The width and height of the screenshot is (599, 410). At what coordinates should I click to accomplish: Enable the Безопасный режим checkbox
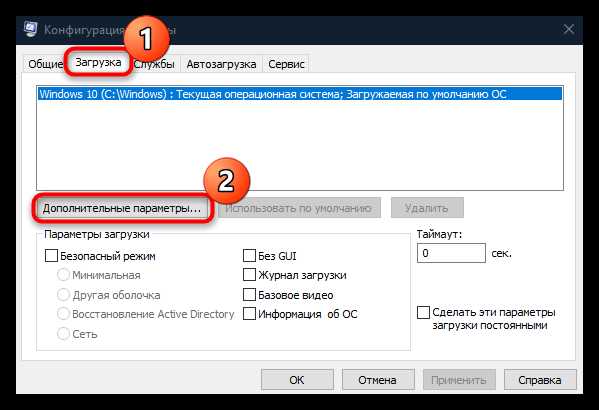pyautogui.click(x=51, y=256)
